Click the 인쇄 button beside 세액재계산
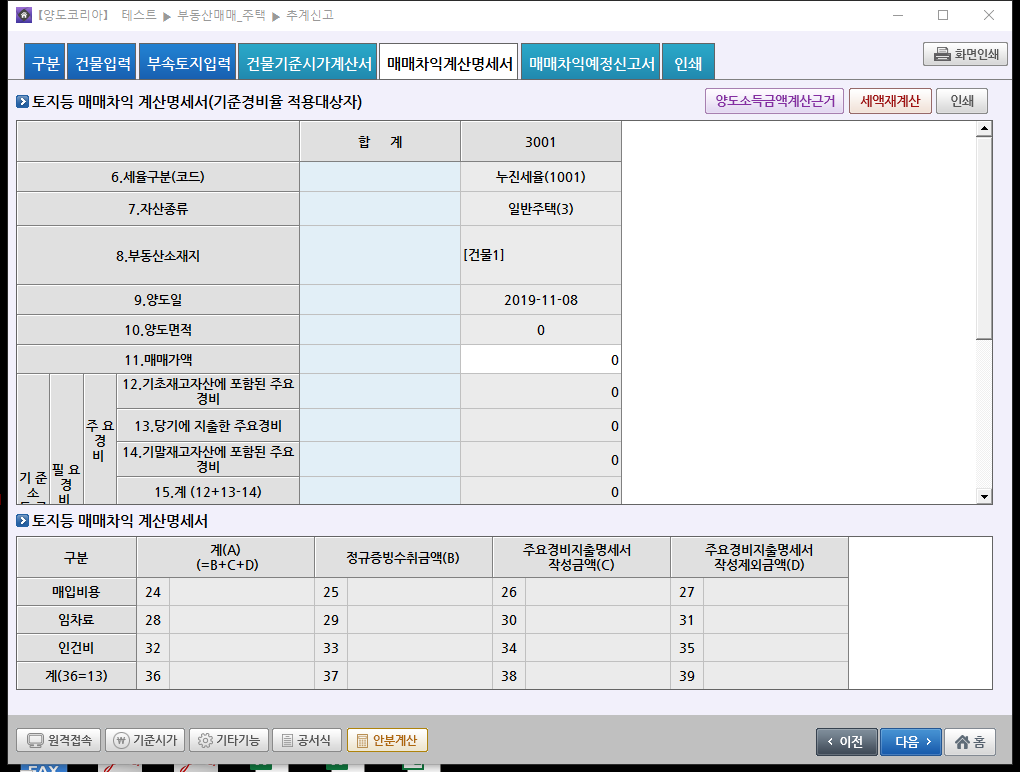Viewport: 1020px width, 772px height. 961,101
